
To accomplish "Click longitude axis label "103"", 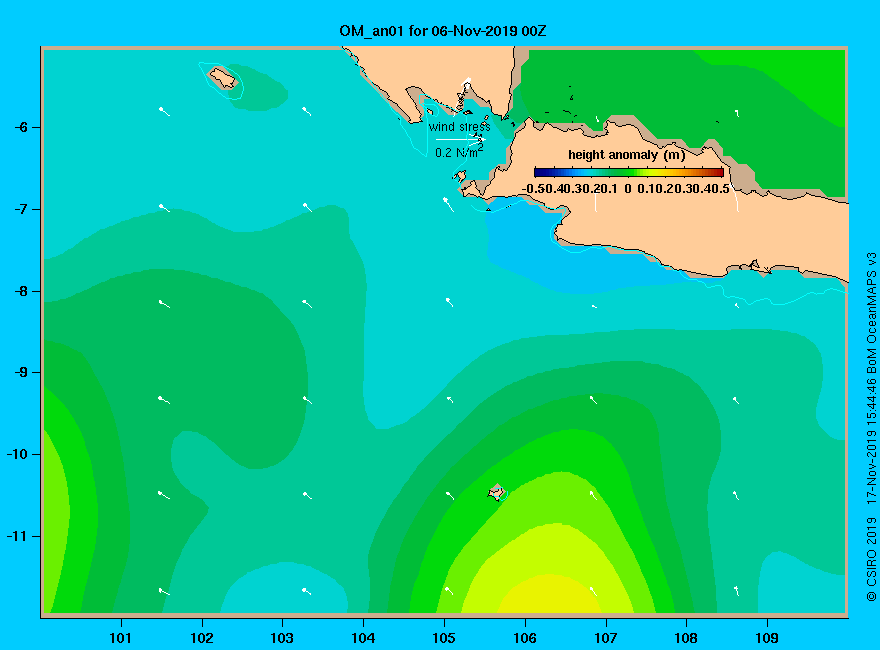I will click(x=282, y=638).
